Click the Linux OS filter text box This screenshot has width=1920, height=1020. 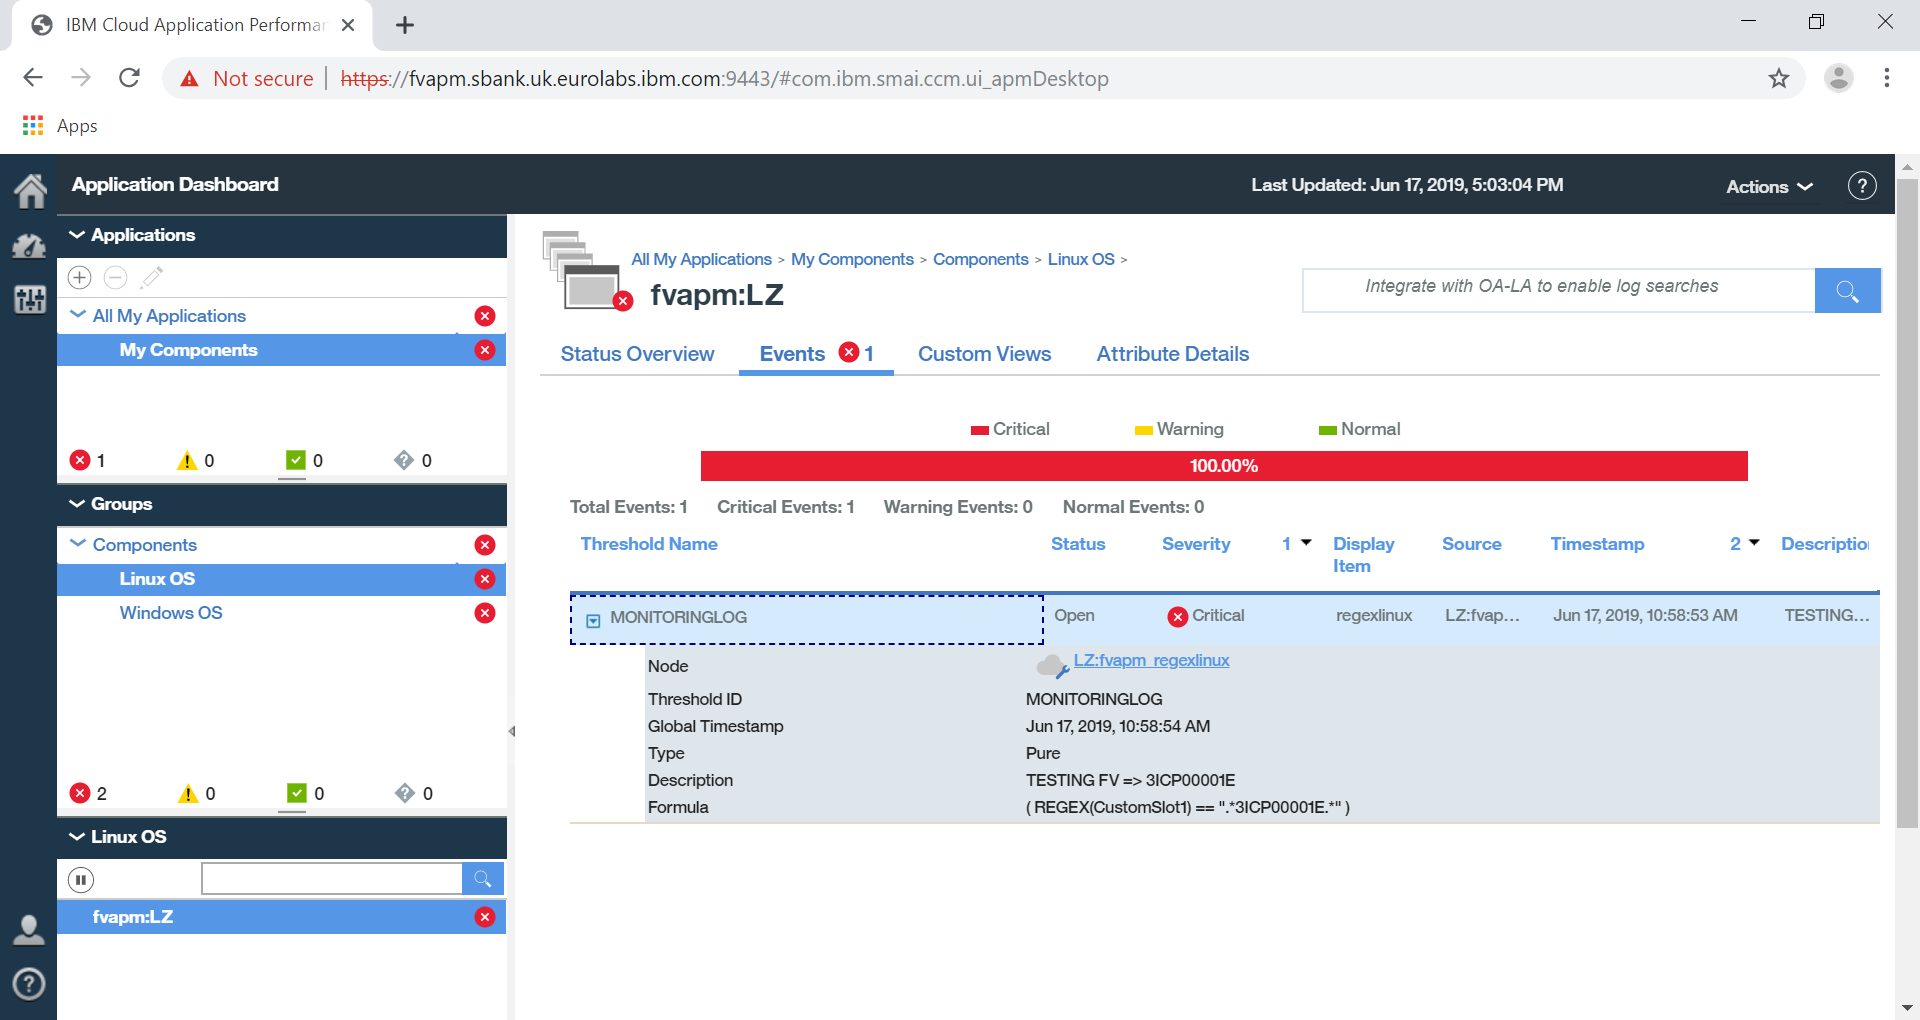click(332, 879)
